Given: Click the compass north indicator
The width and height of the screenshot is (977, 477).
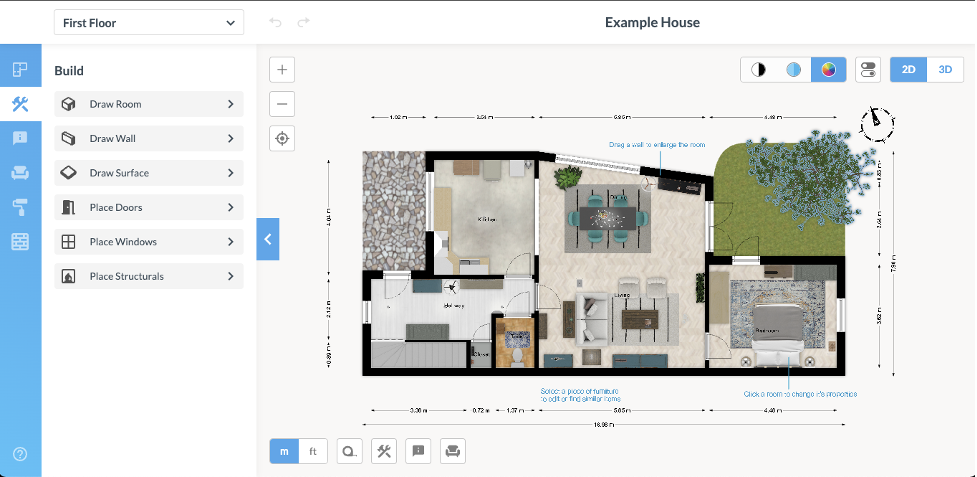Looking at the screenshot, I should [x=877, y=123].
